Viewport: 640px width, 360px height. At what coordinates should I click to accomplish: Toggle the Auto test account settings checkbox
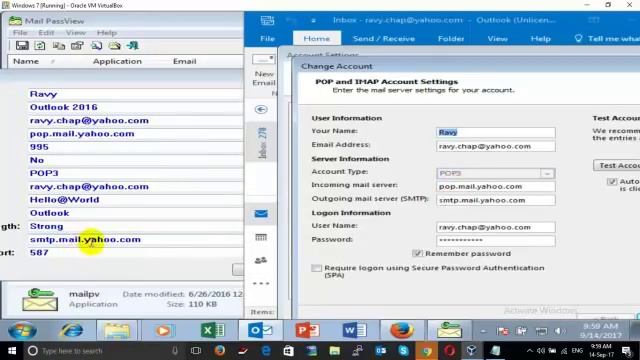611,182
